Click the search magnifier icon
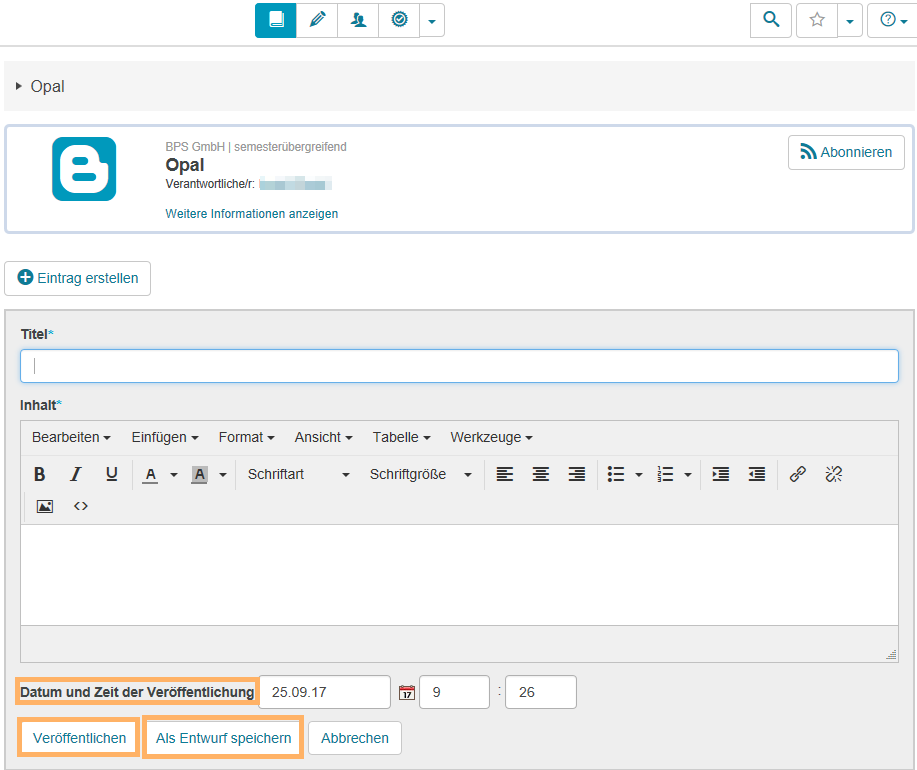This screenshot has width=917, height=770. point(770,20)
